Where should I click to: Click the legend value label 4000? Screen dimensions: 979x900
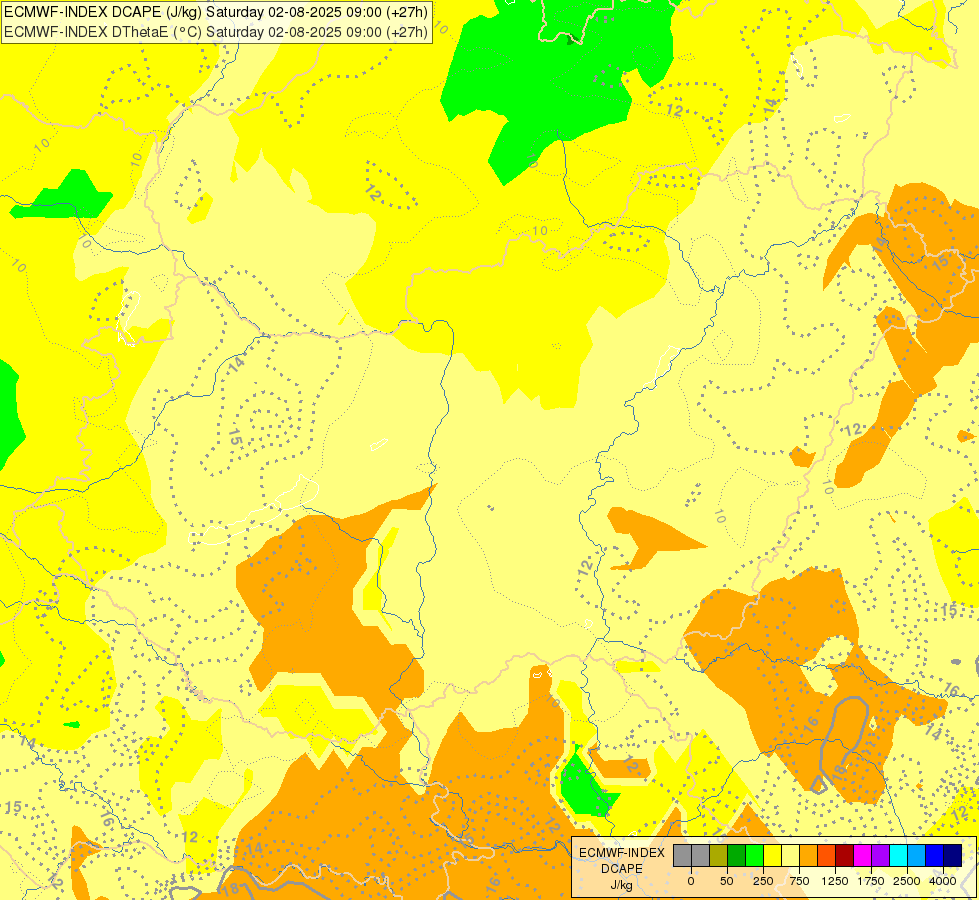pos(943,881)
